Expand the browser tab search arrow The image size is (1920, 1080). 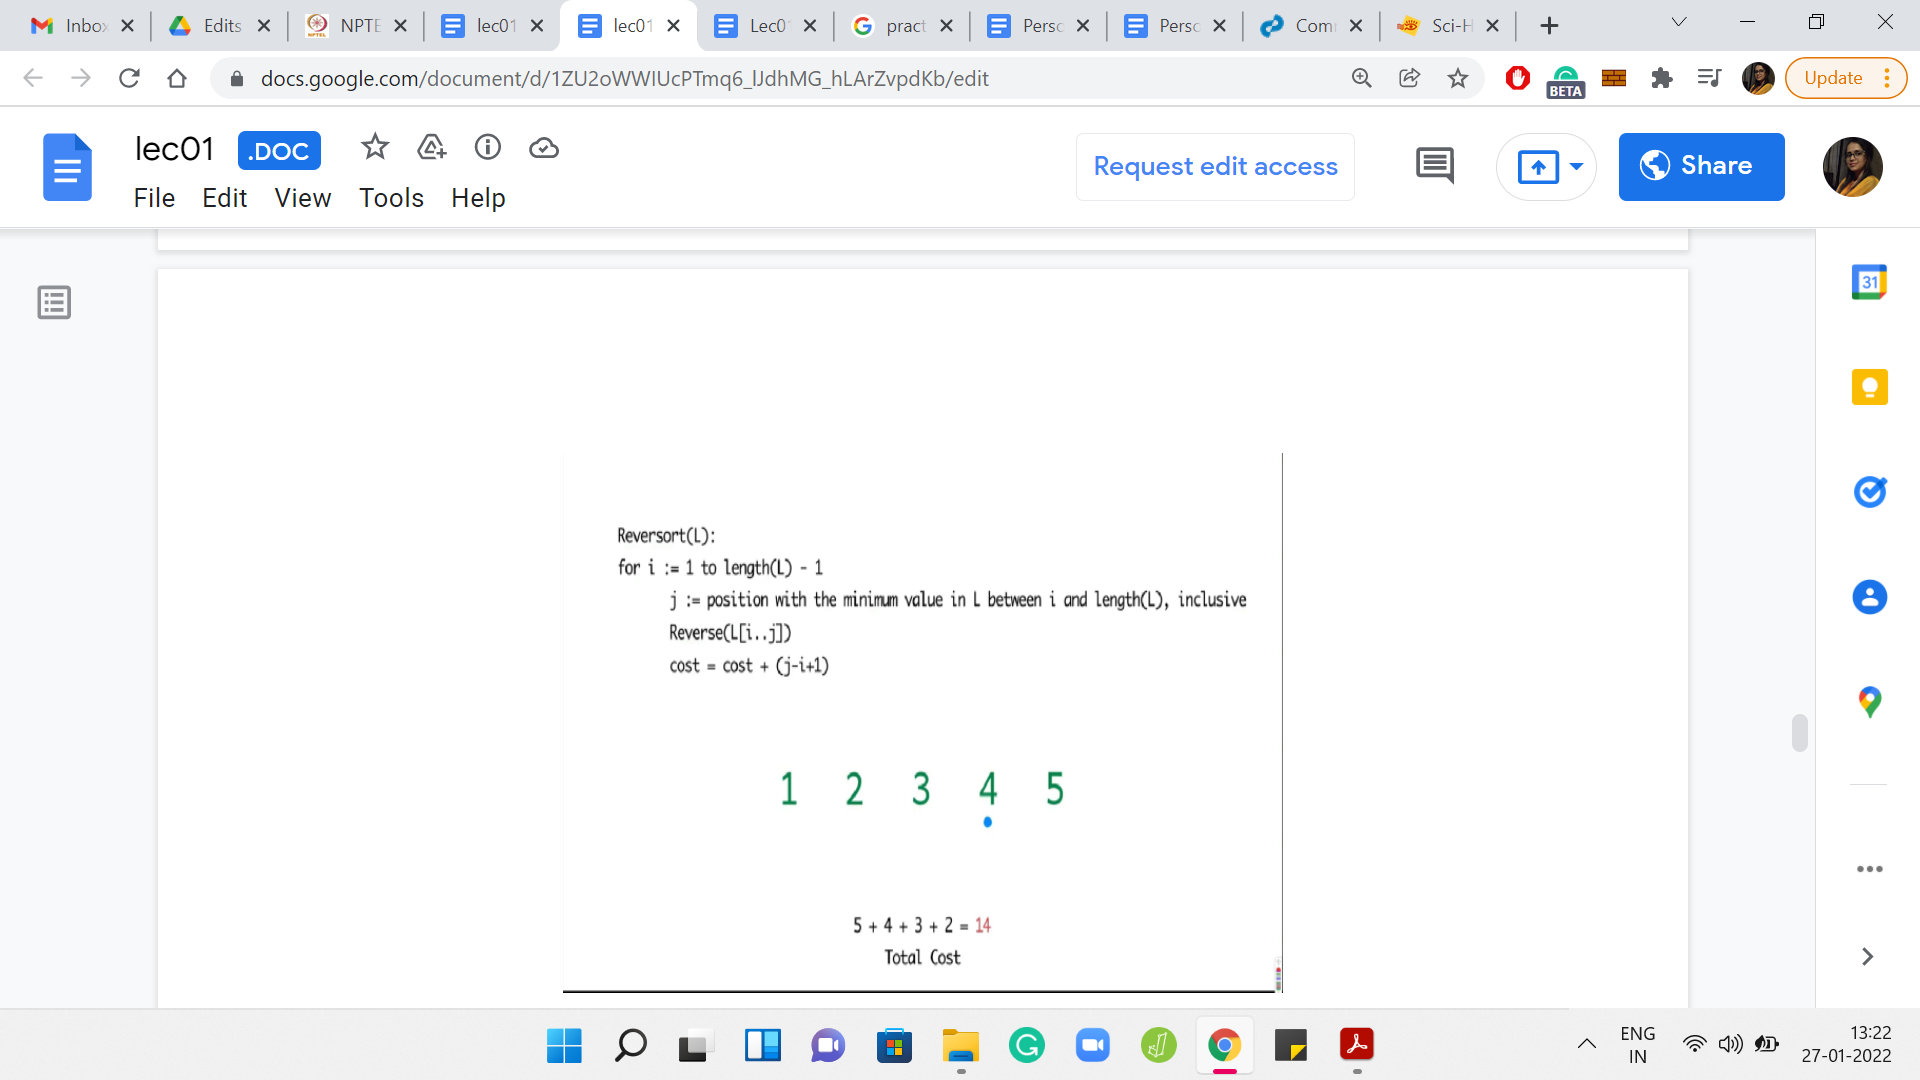point(1678,23)
